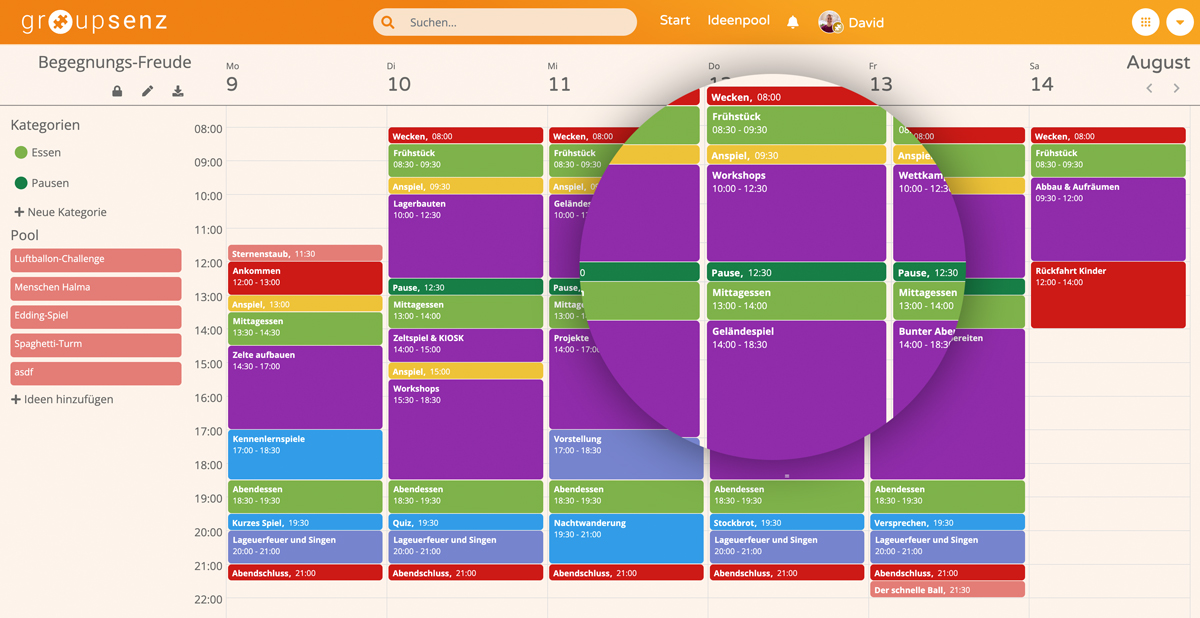Image resolution: width=1200 pixels, height=618 pixels.
Task: Open Friday's Der schnelle Ball event
Action: 947,590
